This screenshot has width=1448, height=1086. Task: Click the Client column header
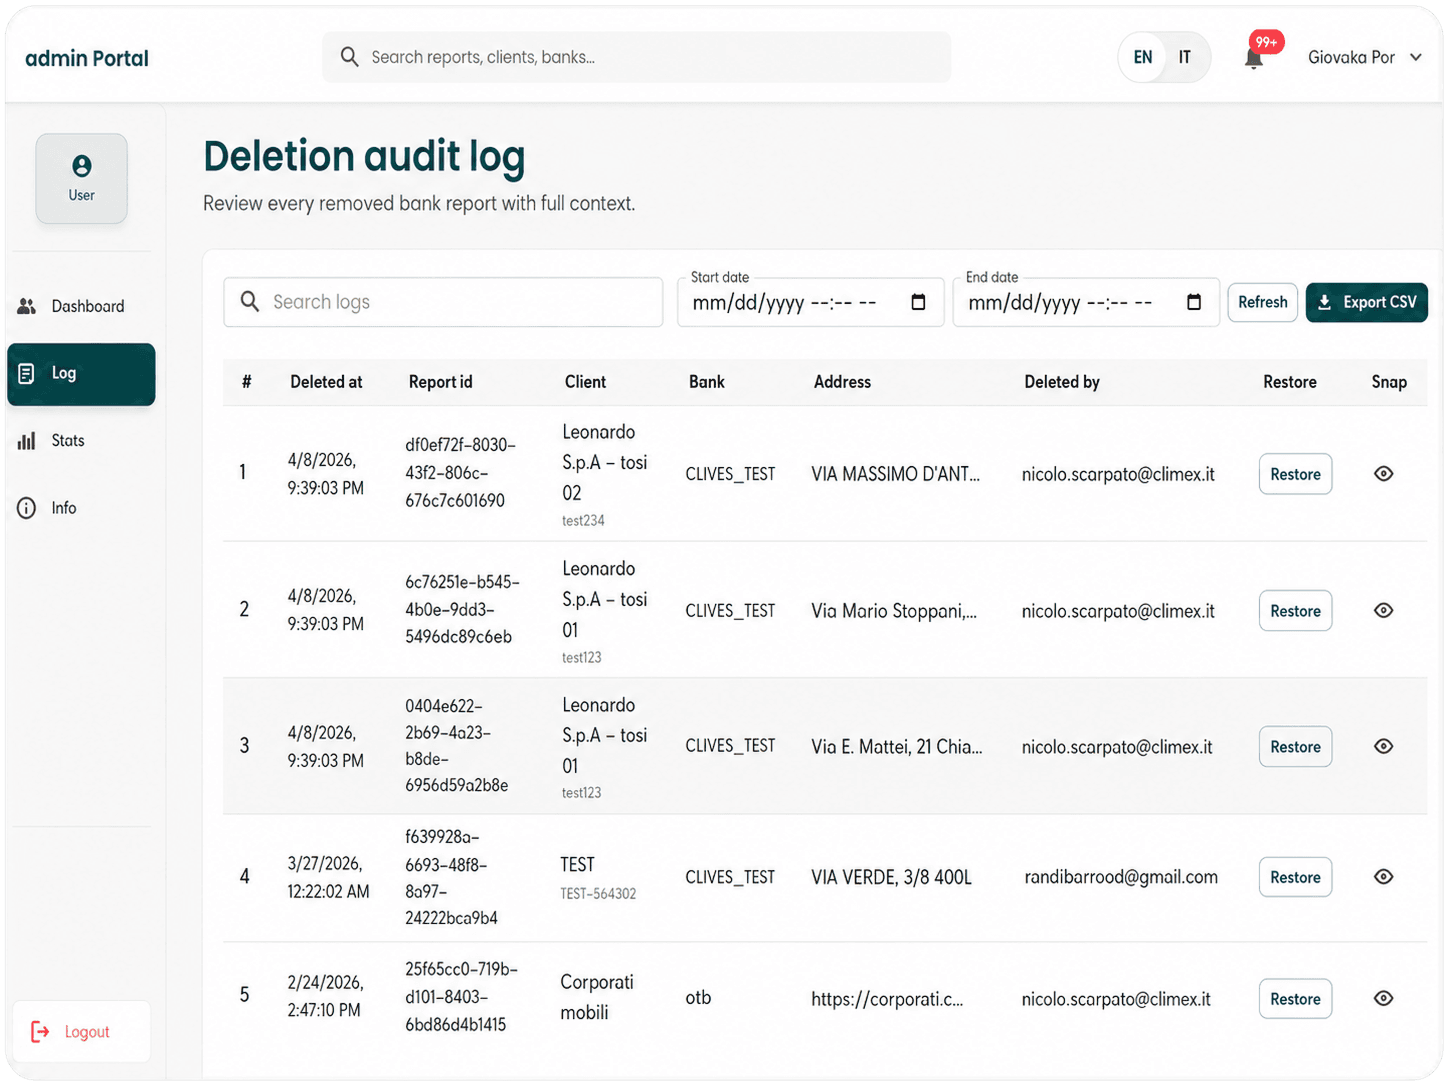(585, 382)
